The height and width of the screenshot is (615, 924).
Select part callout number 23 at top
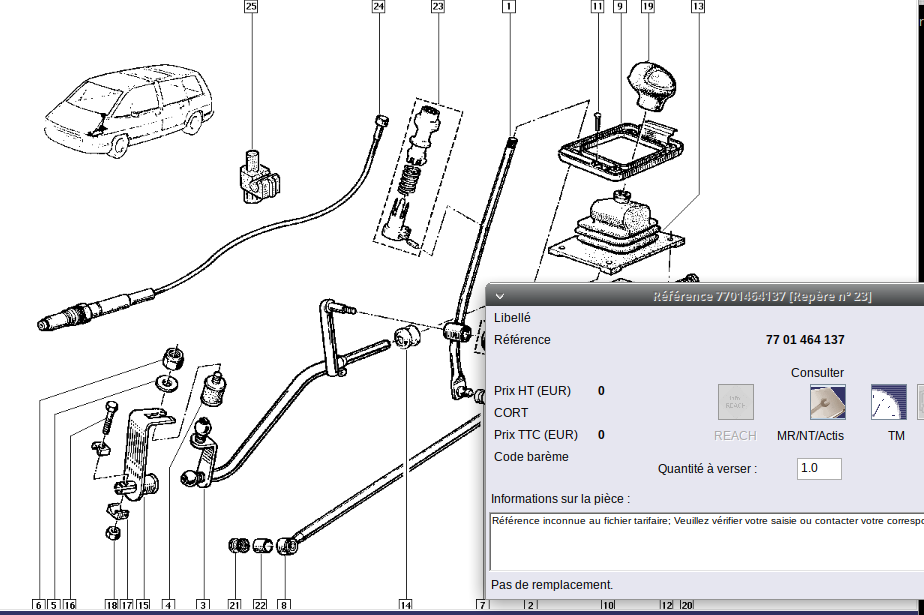click(437, 7)
